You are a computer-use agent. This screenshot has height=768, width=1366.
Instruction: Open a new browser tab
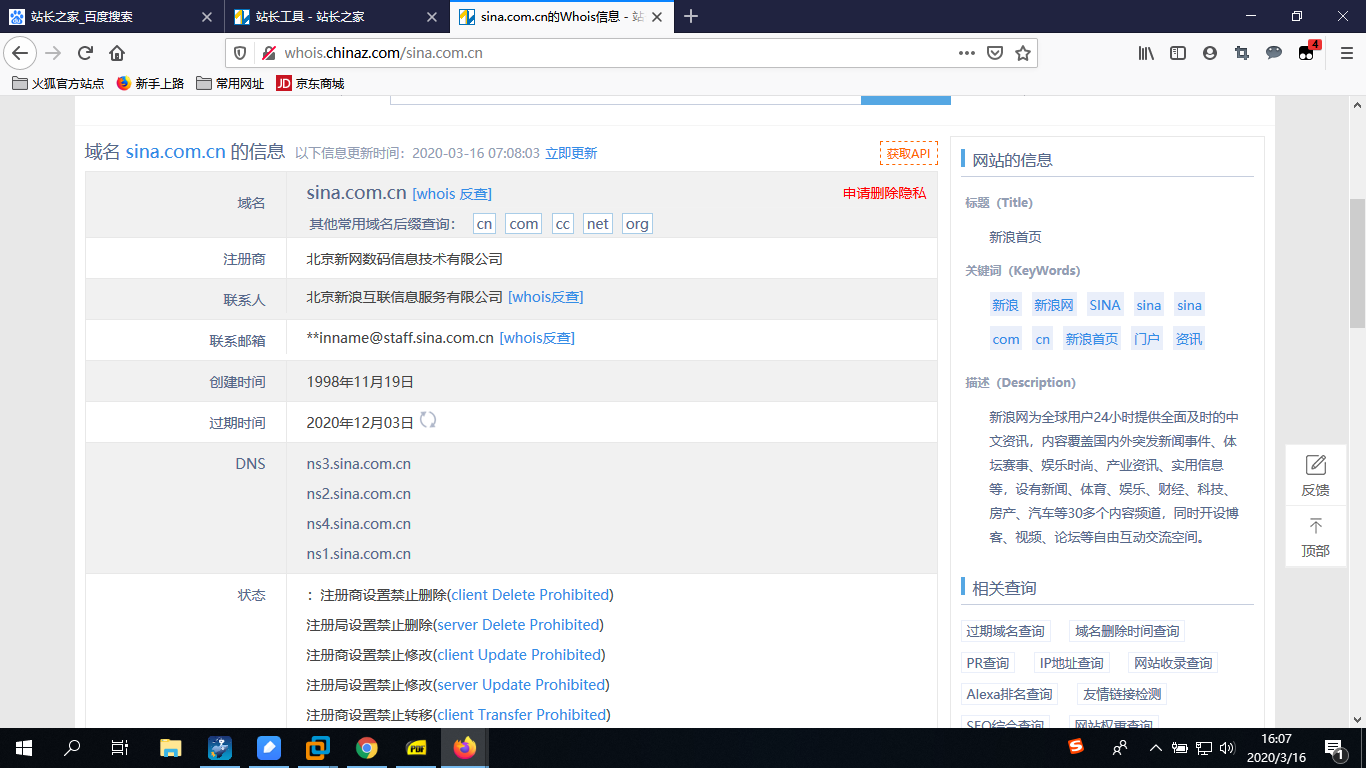[x=690, y=16]
